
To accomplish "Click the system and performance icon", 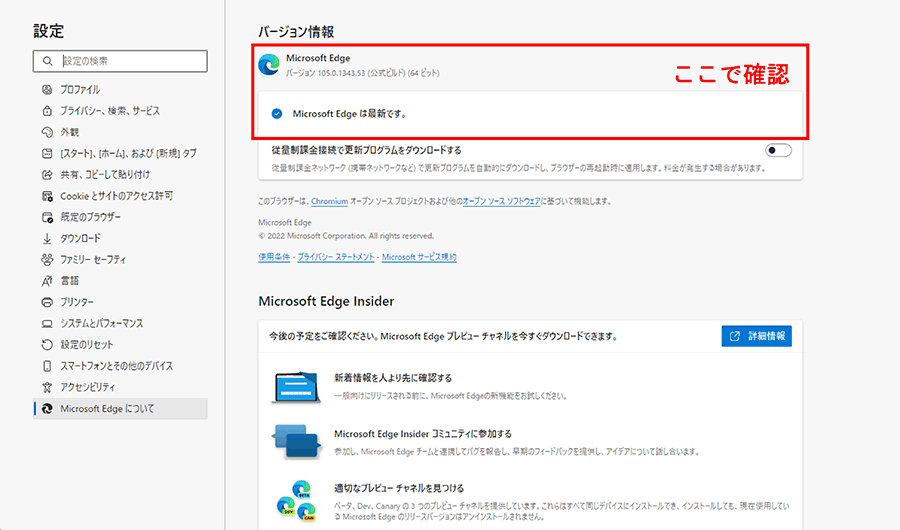I will 47,323.
